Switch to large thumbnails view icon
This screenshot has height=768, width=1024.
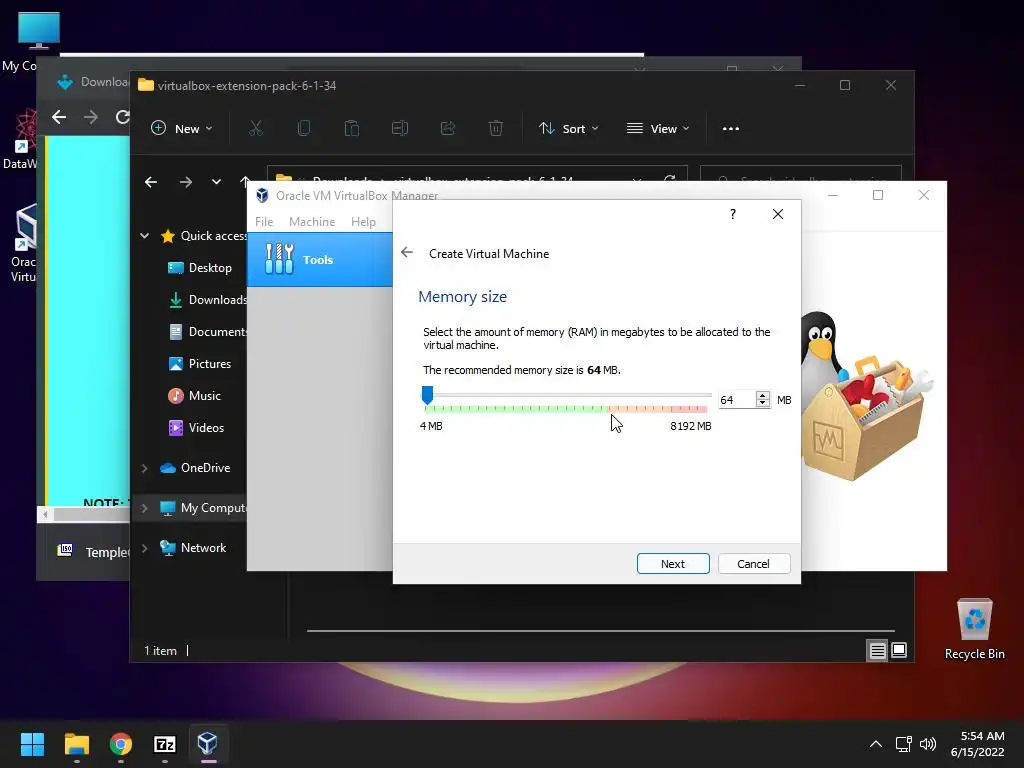click(899, 650)
